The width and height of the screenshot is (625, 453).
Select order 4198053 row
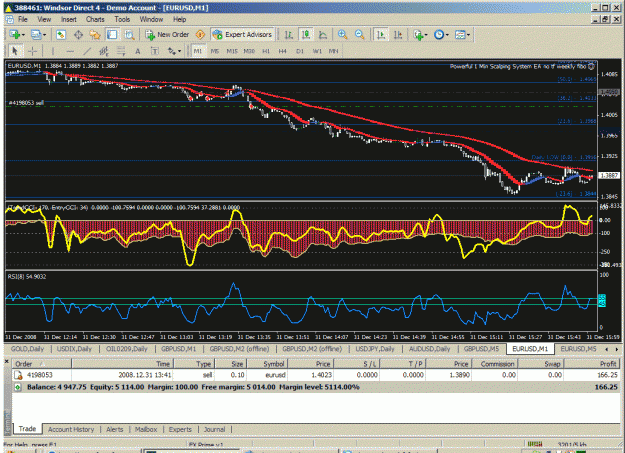(316, 375)
